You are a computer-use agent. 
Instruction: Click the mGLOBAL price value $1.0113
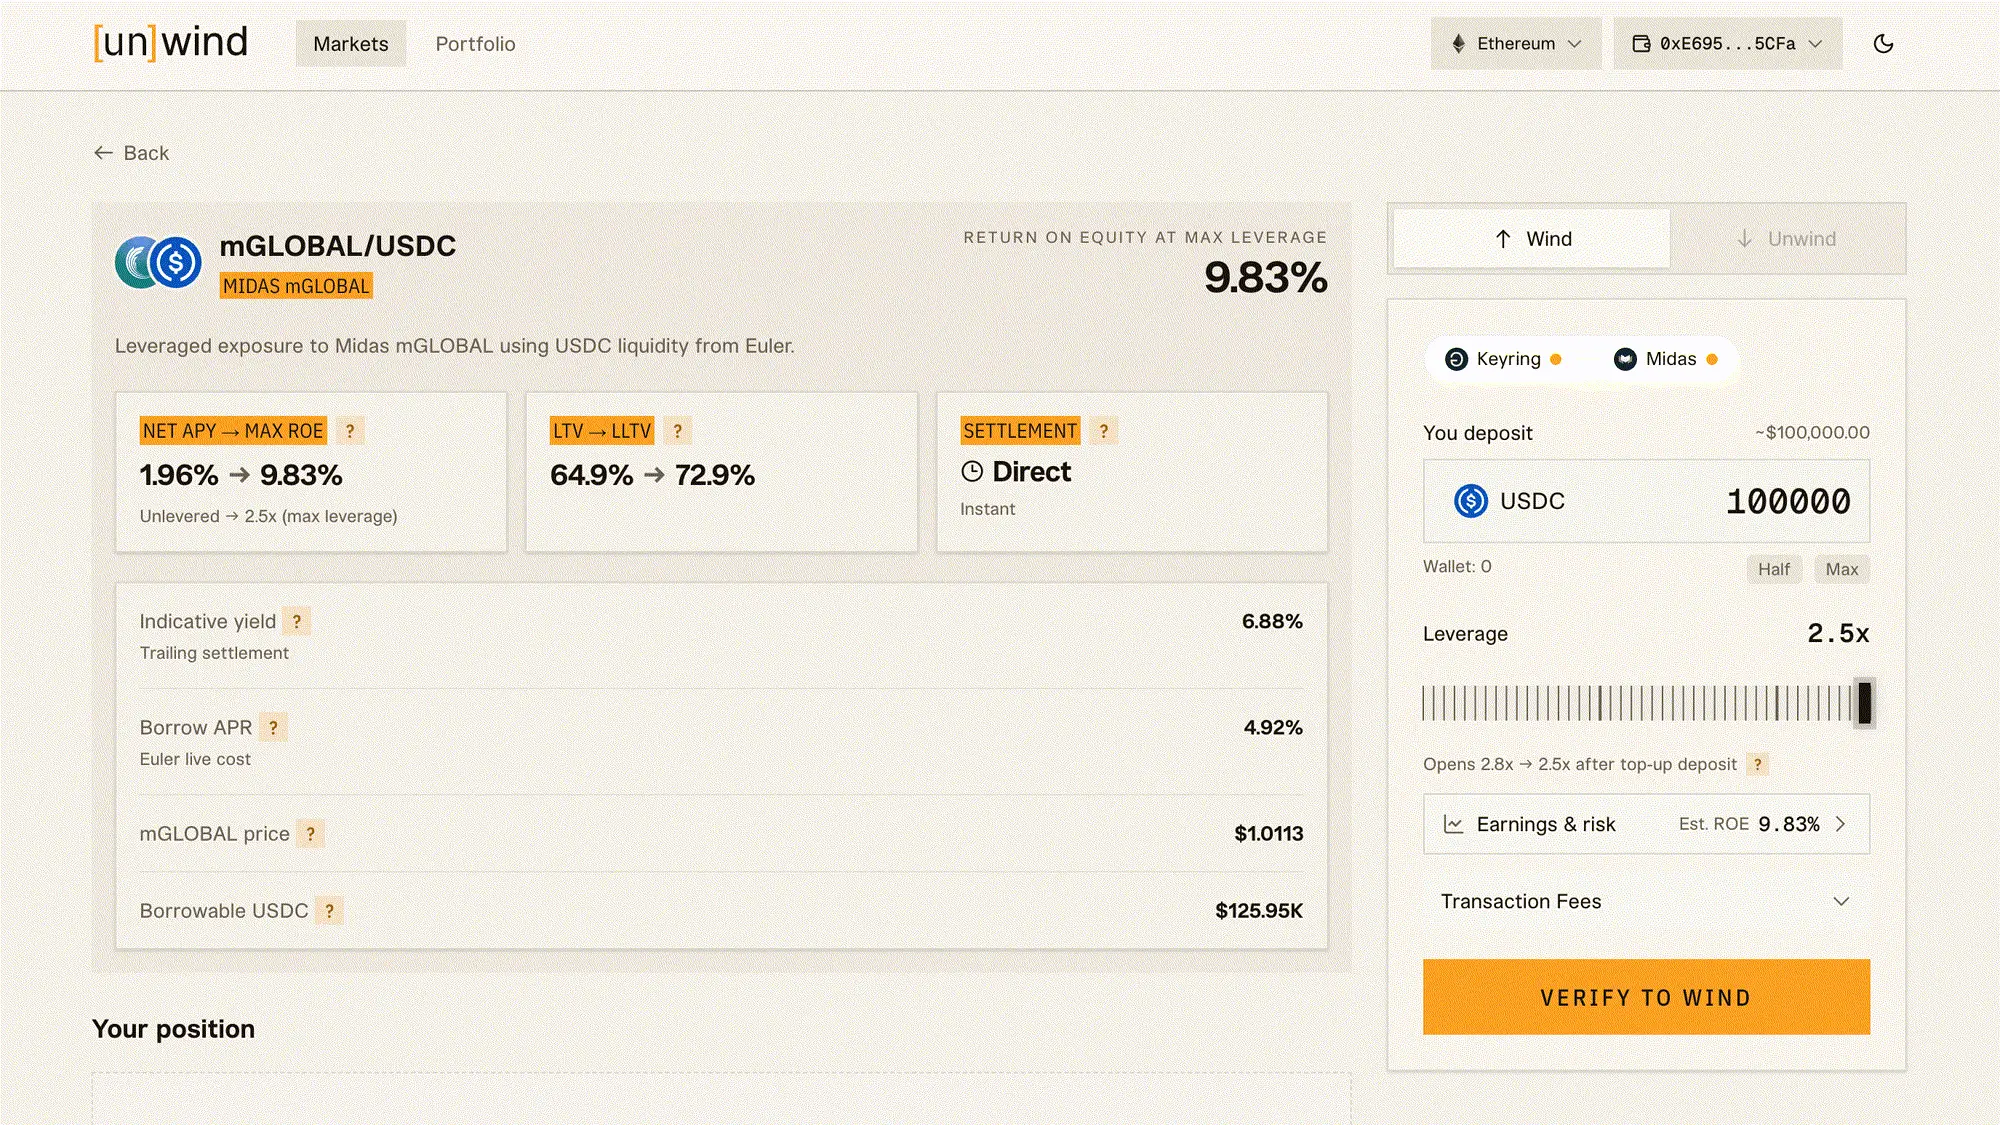click(x=1268, y=834)
